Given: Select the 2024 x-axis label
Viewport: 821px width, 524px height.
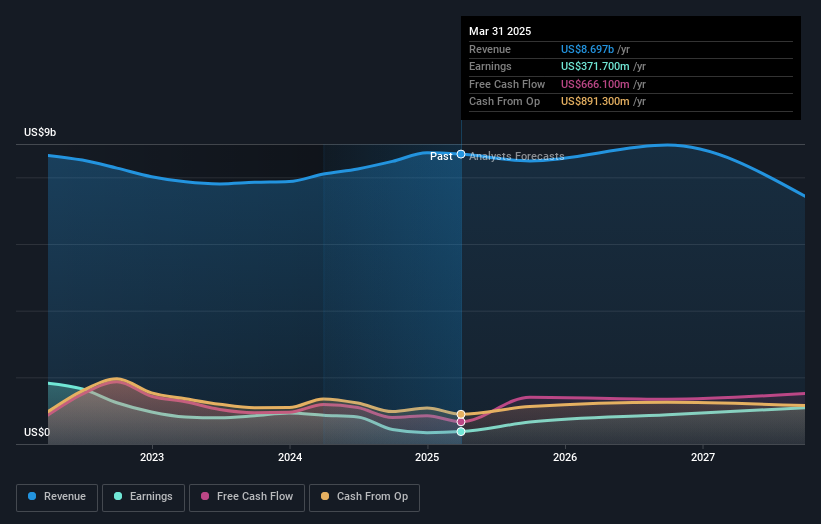Looking at the screenshot, I should click(290, 457).
